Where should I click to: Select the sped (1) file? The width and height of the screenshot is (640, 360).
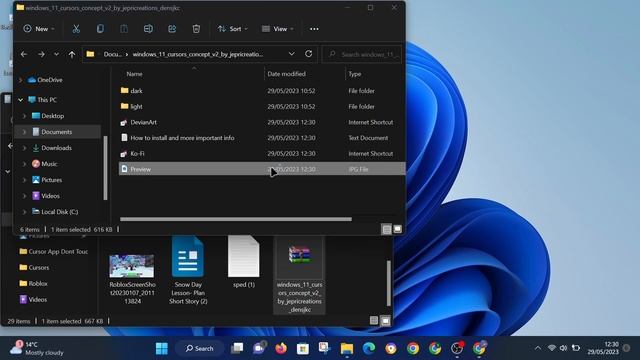[x=244, y=262]
